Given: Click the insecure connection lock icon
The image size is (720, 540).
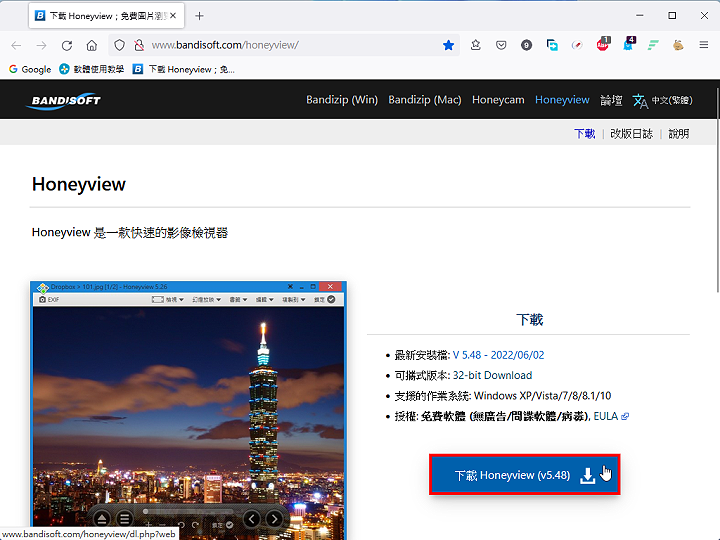Looking at the screenshot, I should tap(139, 45).
